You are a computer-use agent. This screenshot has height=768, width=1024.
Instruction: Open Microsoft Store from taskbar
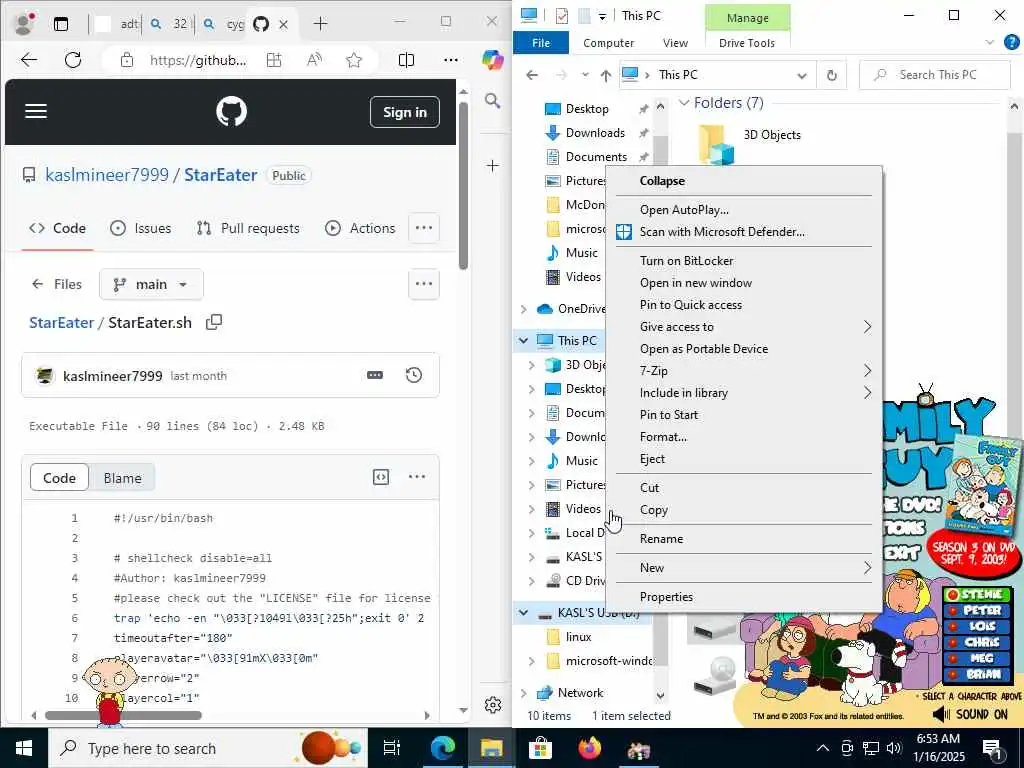tap(541, 748)
